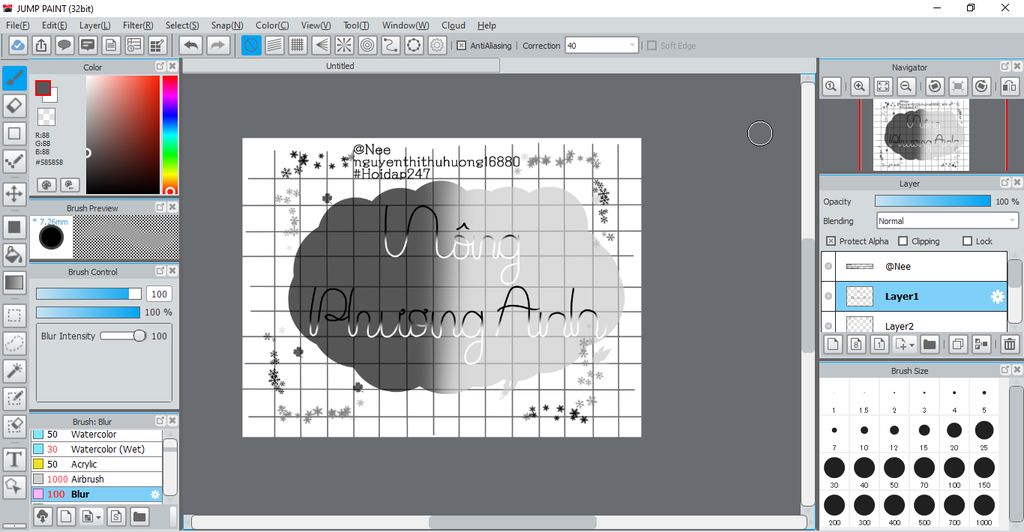1024x532 pixels.
Task: Delete layer using trash icon
Action: pyautogui.click(x=1010, y=344)
